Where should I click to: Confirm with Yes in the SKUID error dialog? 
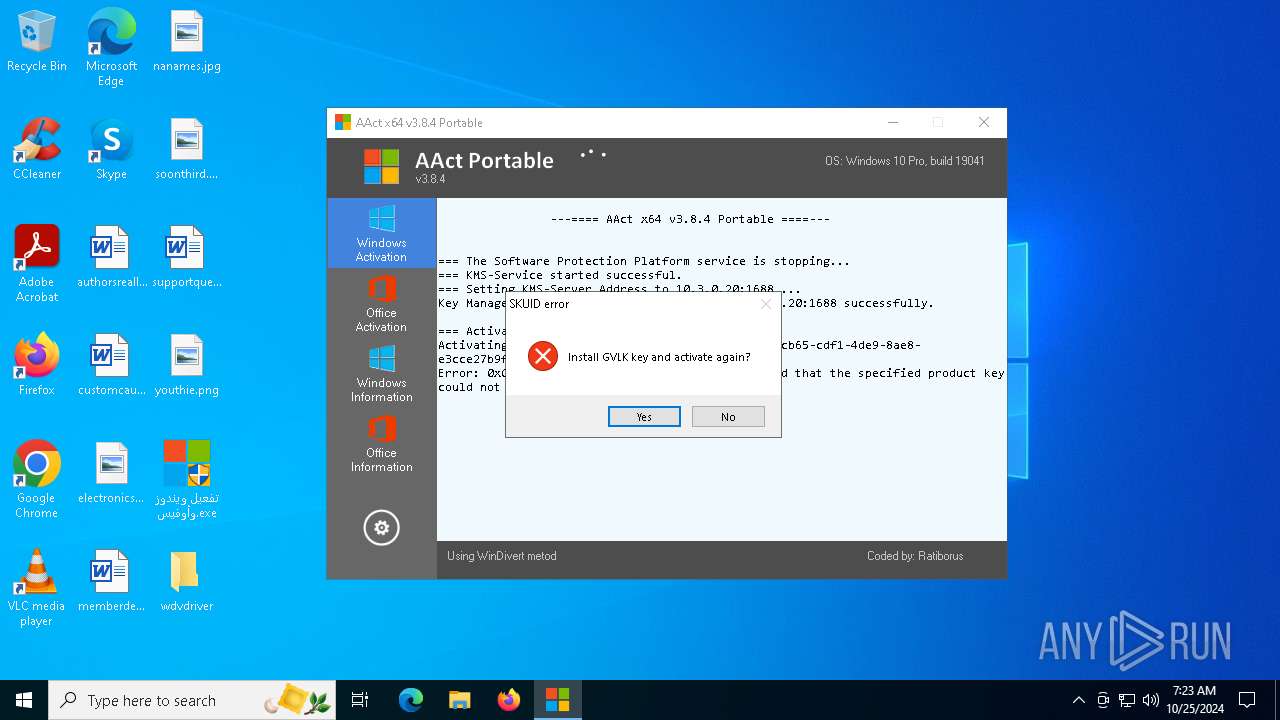(644, 417)
